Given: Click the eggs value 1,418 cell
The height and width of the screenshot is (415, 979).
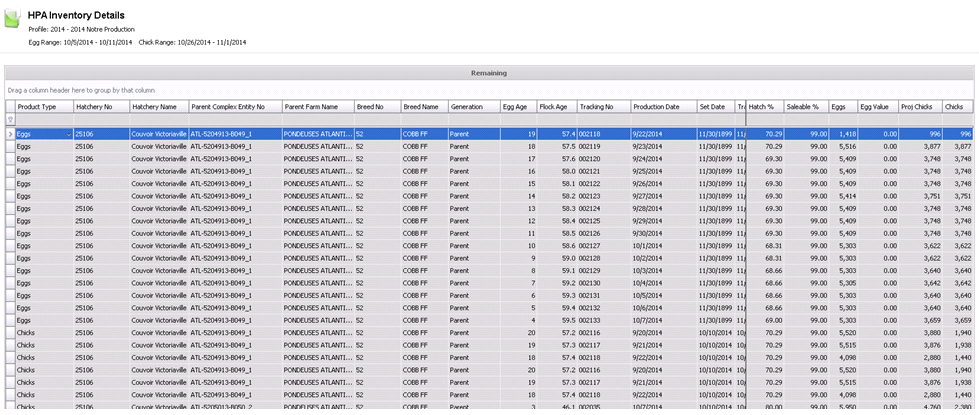Looking at the screenshot, I should click(844, 134).
